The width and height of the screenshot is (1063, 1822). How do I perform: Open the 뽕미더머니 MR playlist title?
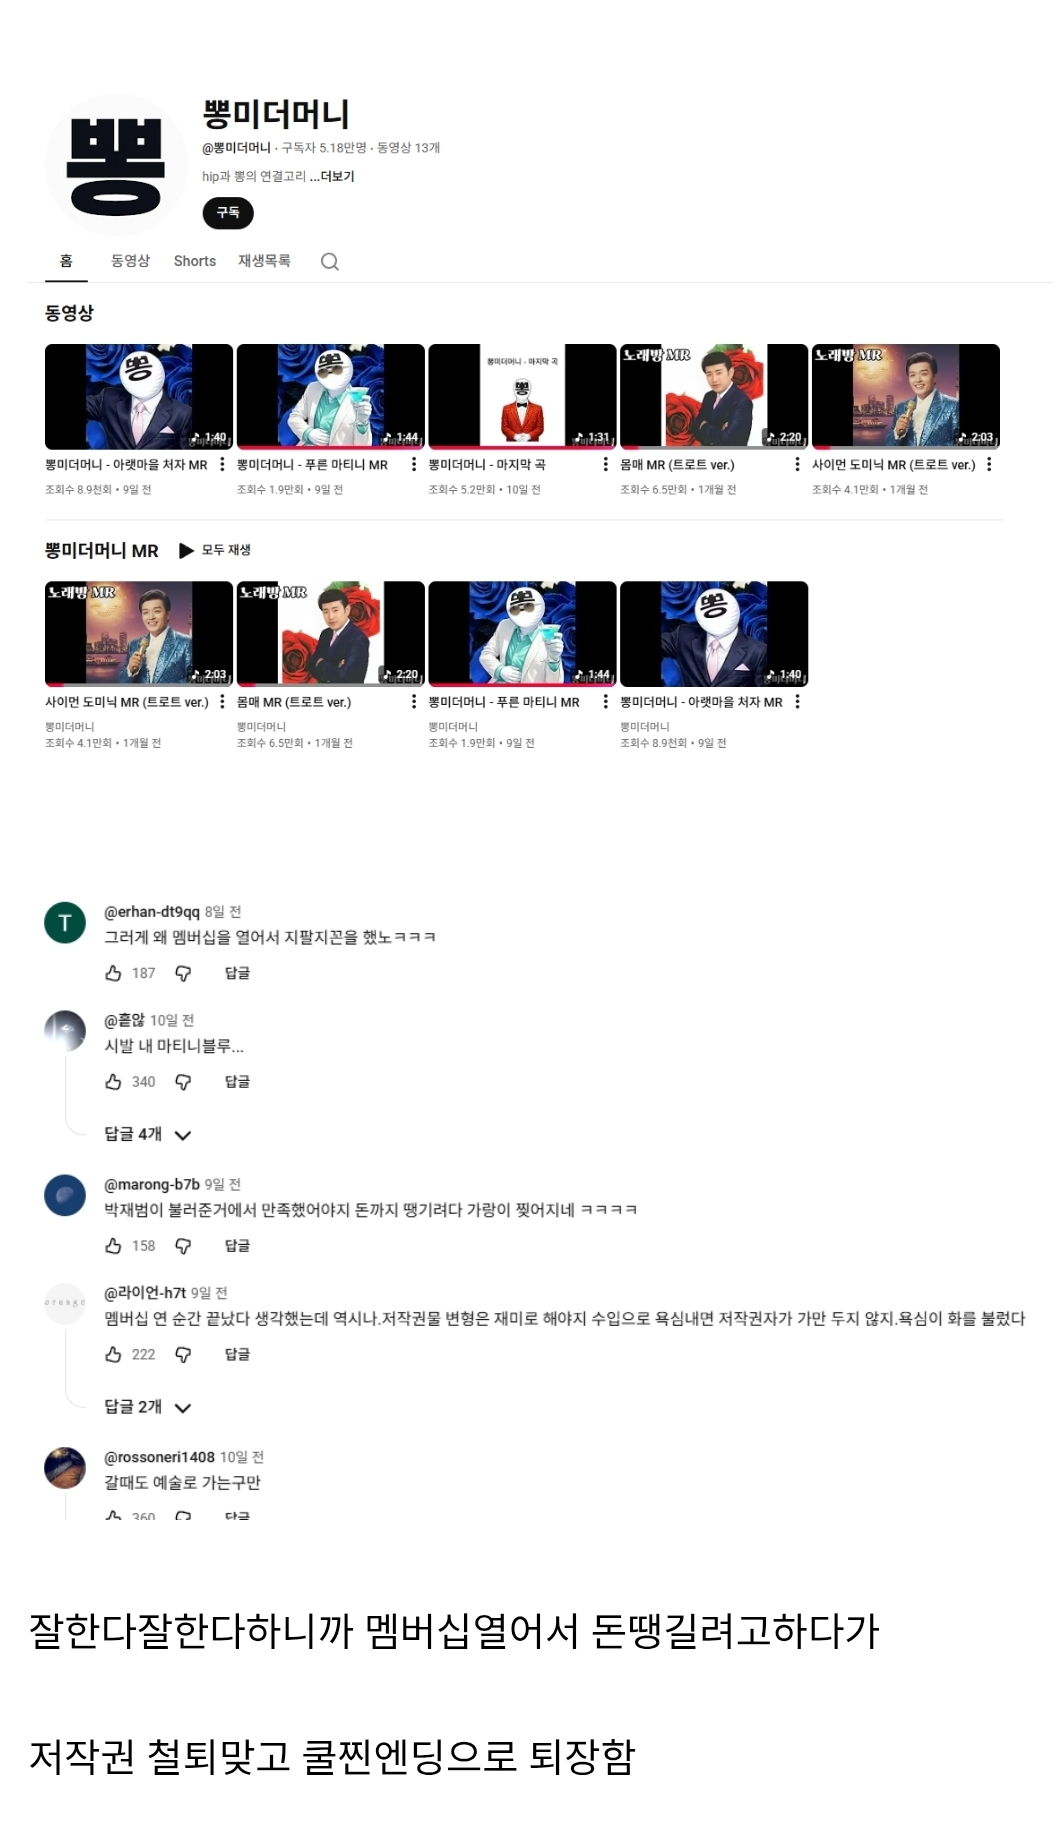click(x=102, y=551)
